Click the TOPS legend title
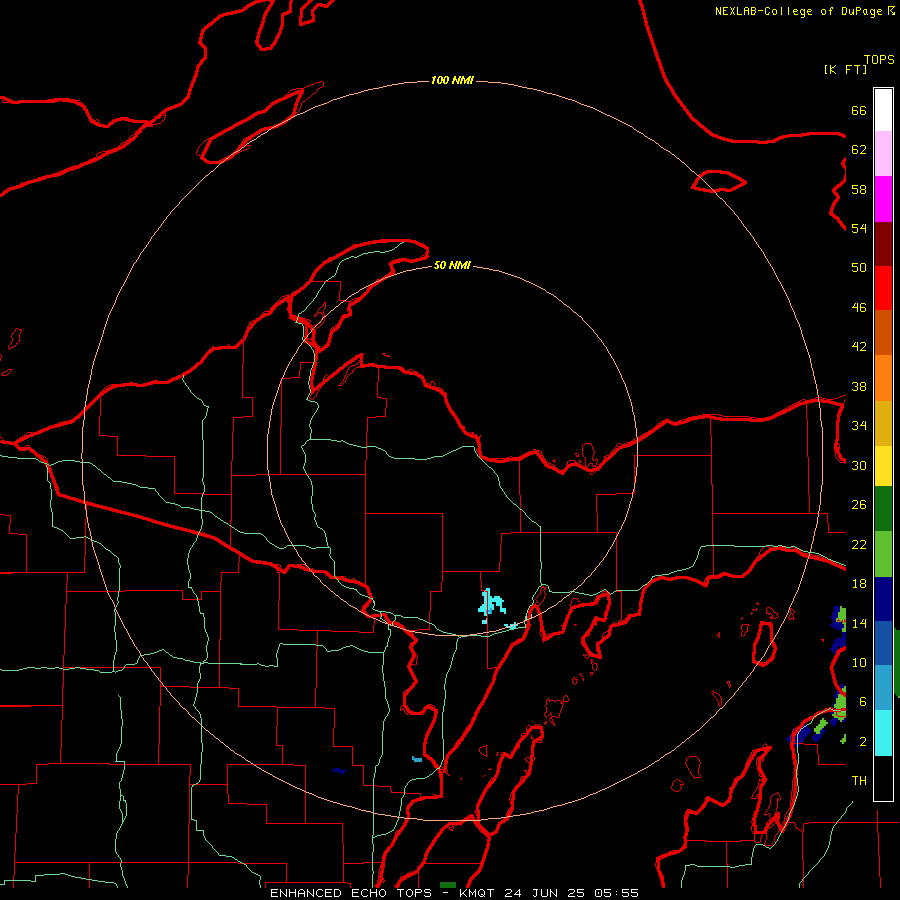Screen dimensions: 900x900 coord(879,59)
